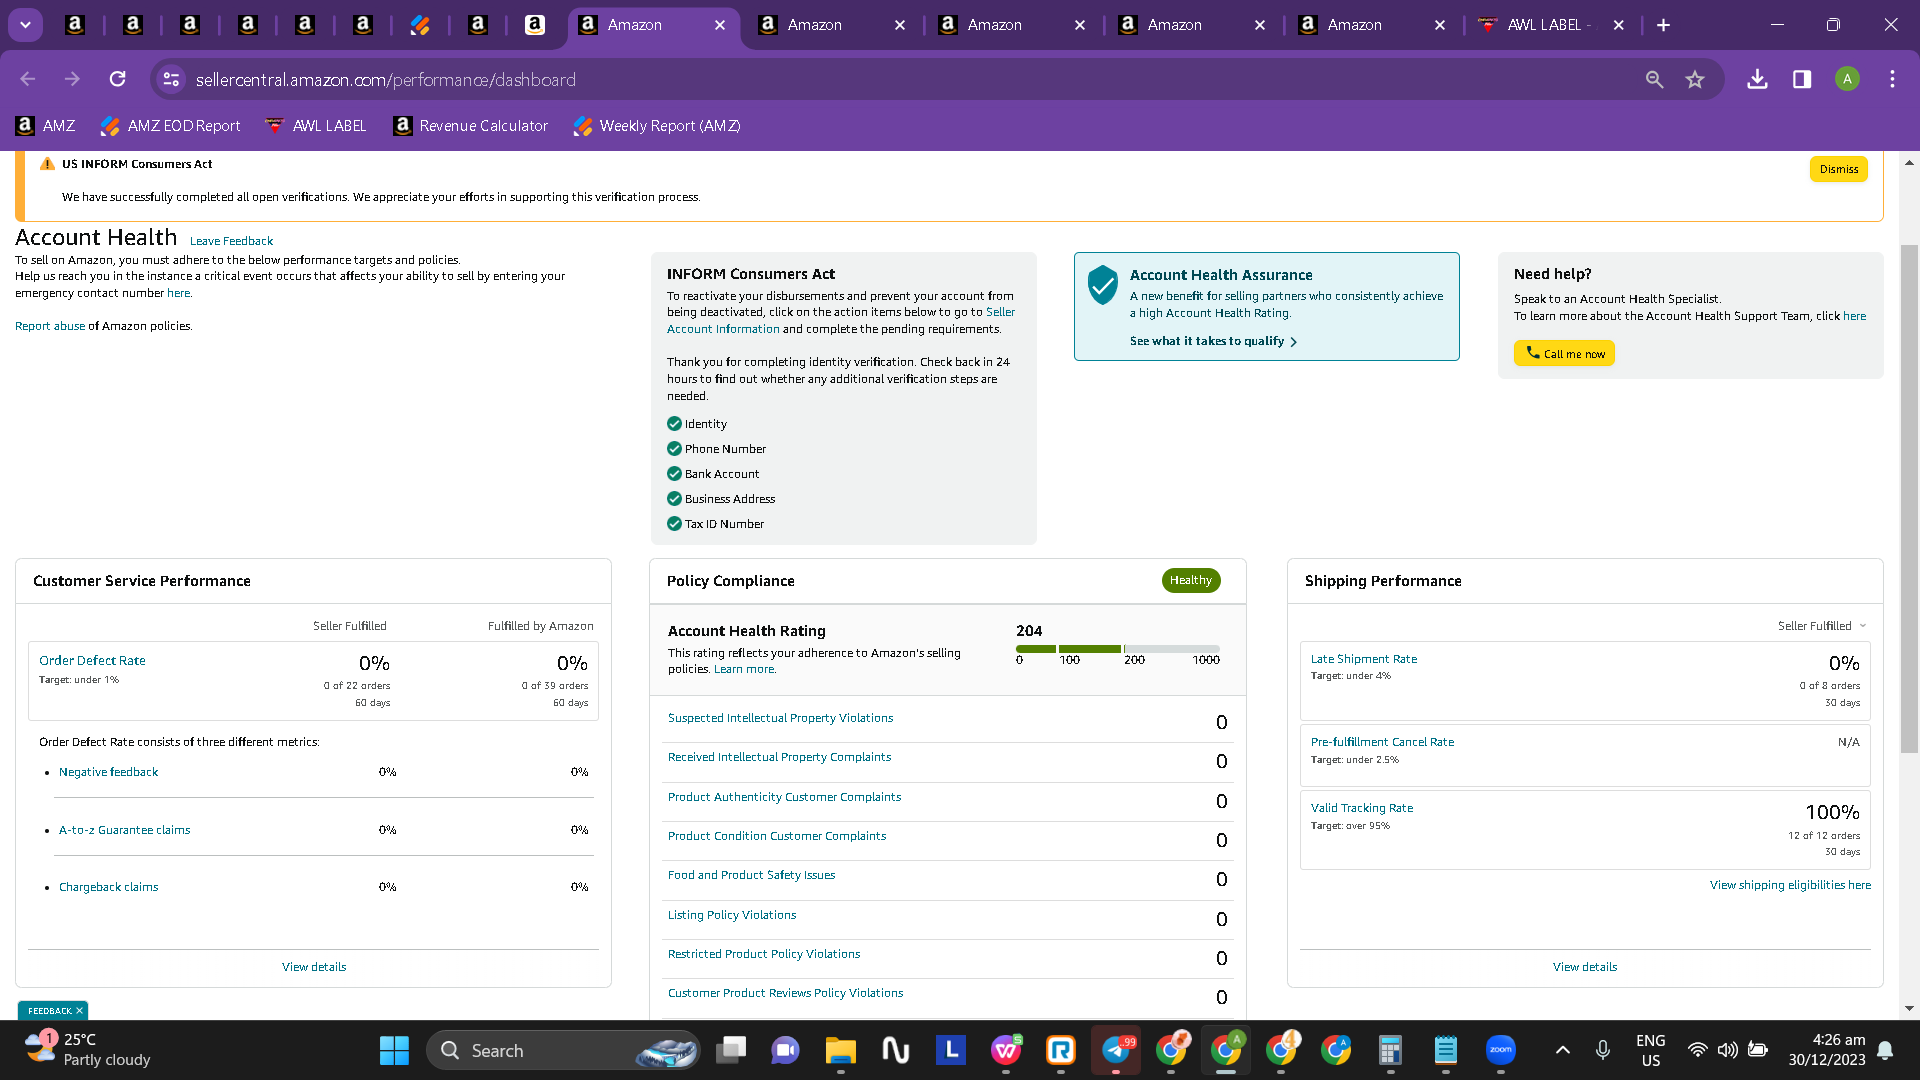Open Product Authenticity Customer Complaints
This screenshot has width=1920, height=1080.
[x=784, y=797]
